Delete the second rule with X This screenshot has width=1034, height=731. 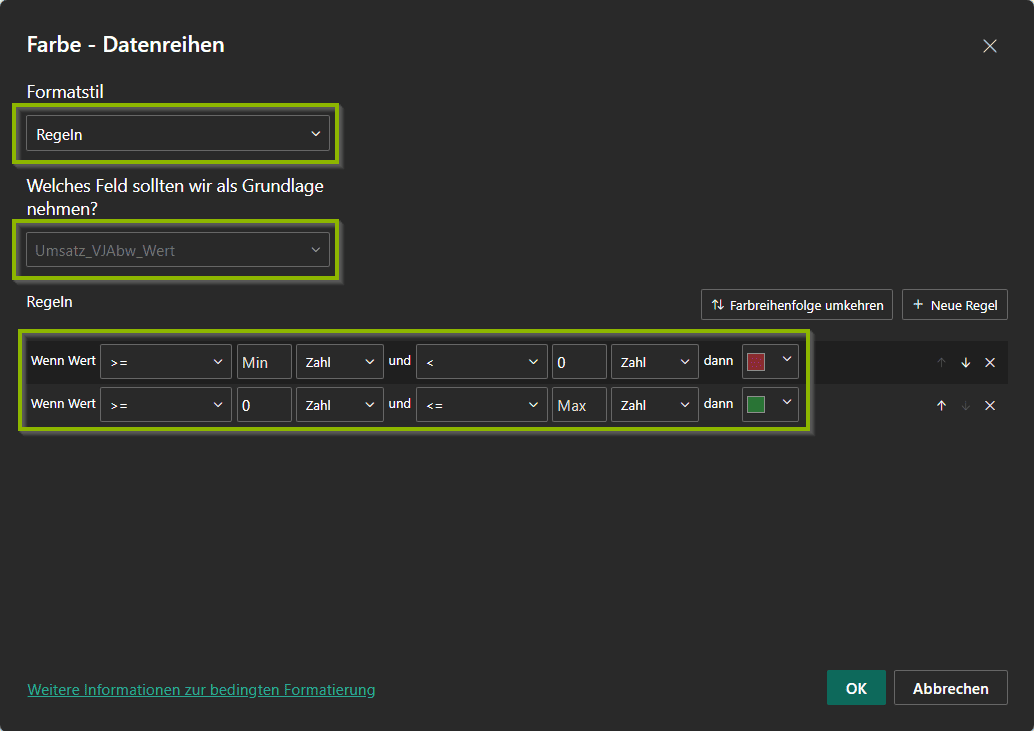[990, 405]
